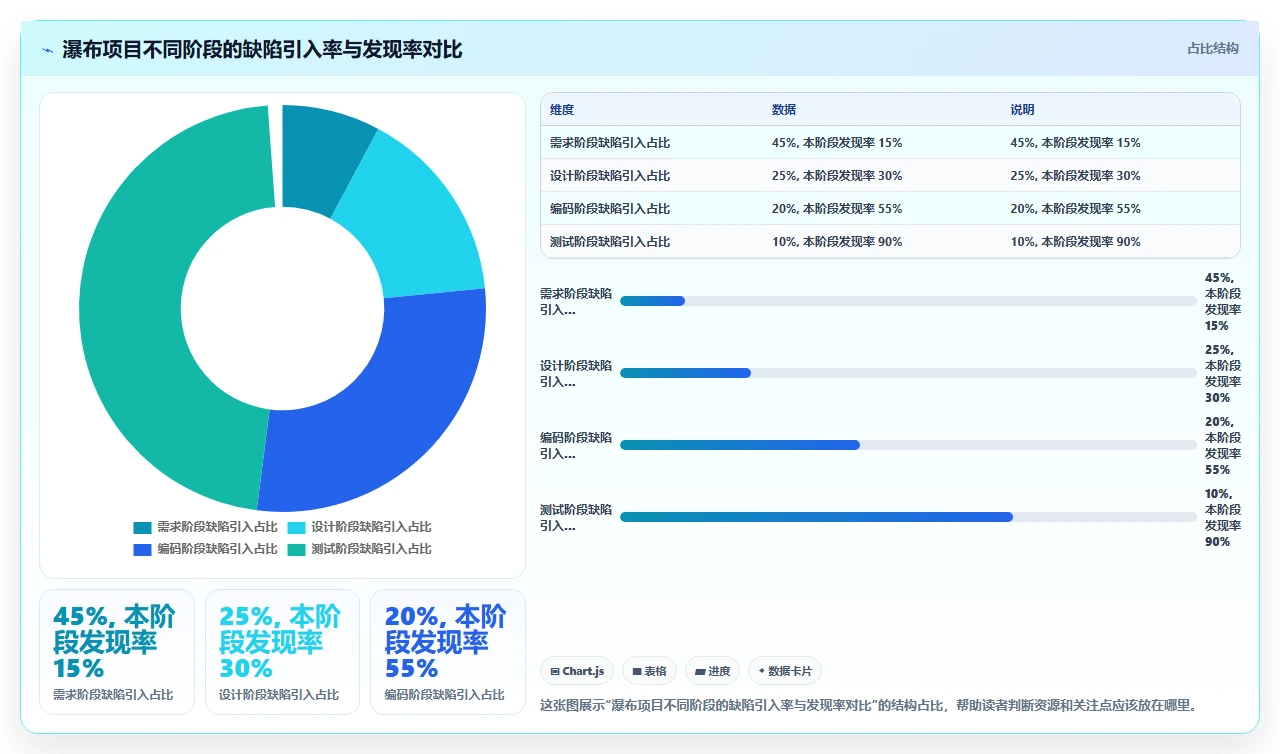Click the 占比结构 label in header
This screenshot has width=1280, height=754.
(x=1213, y=49)
